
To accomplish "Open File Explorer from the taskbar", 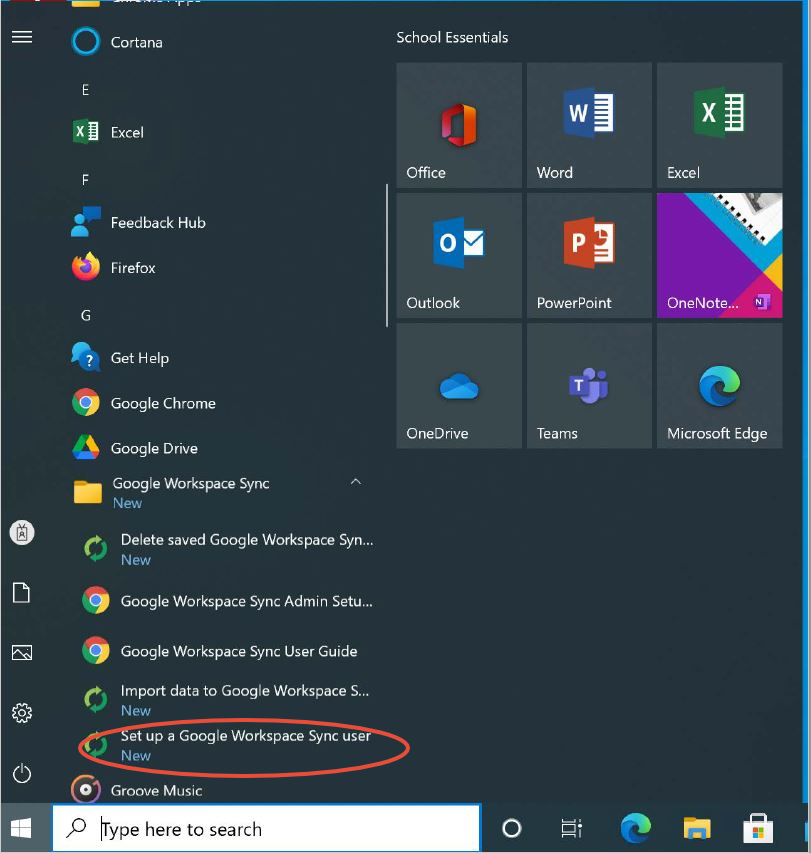I will coord(697,828).
